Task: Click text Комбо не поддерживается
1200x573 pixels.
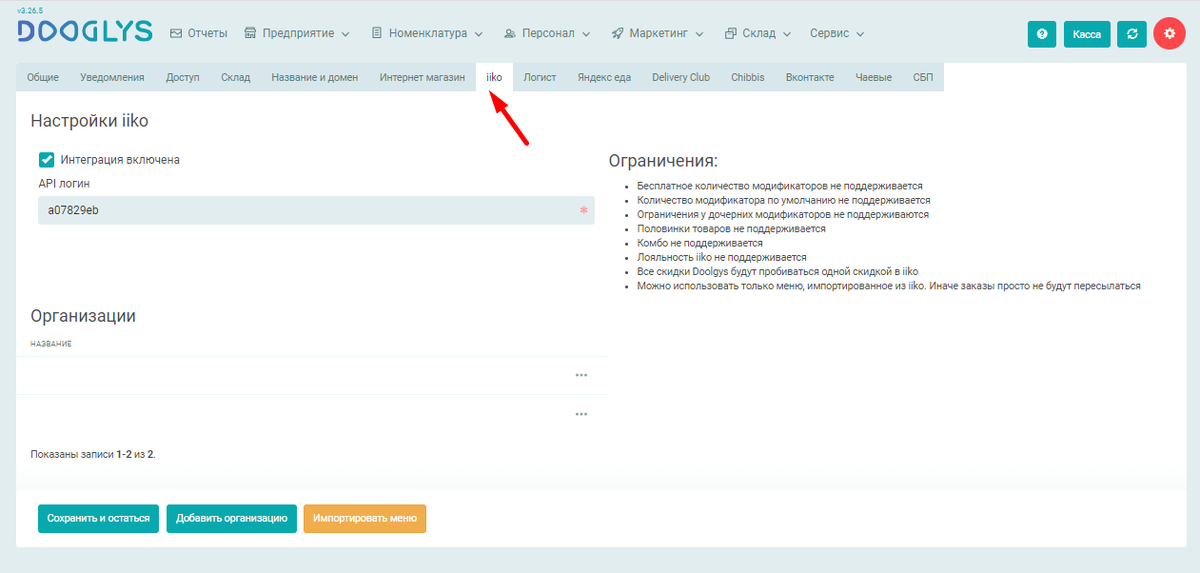Action: coord(700,243)
